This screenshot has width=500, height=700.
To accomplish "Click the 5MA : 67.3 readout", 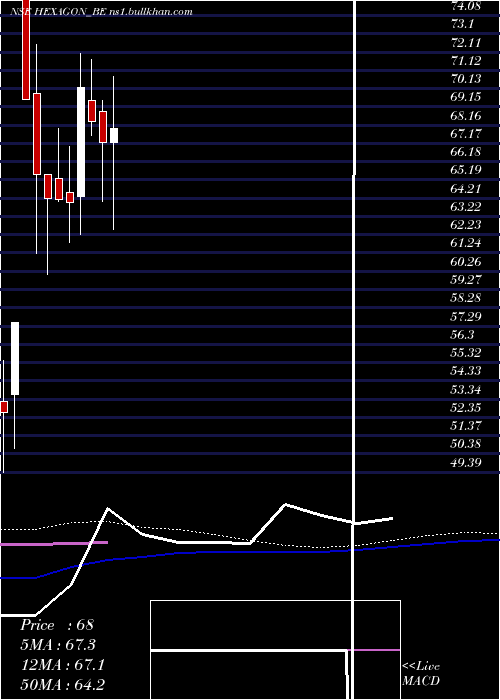I will (x=58, y=645).
